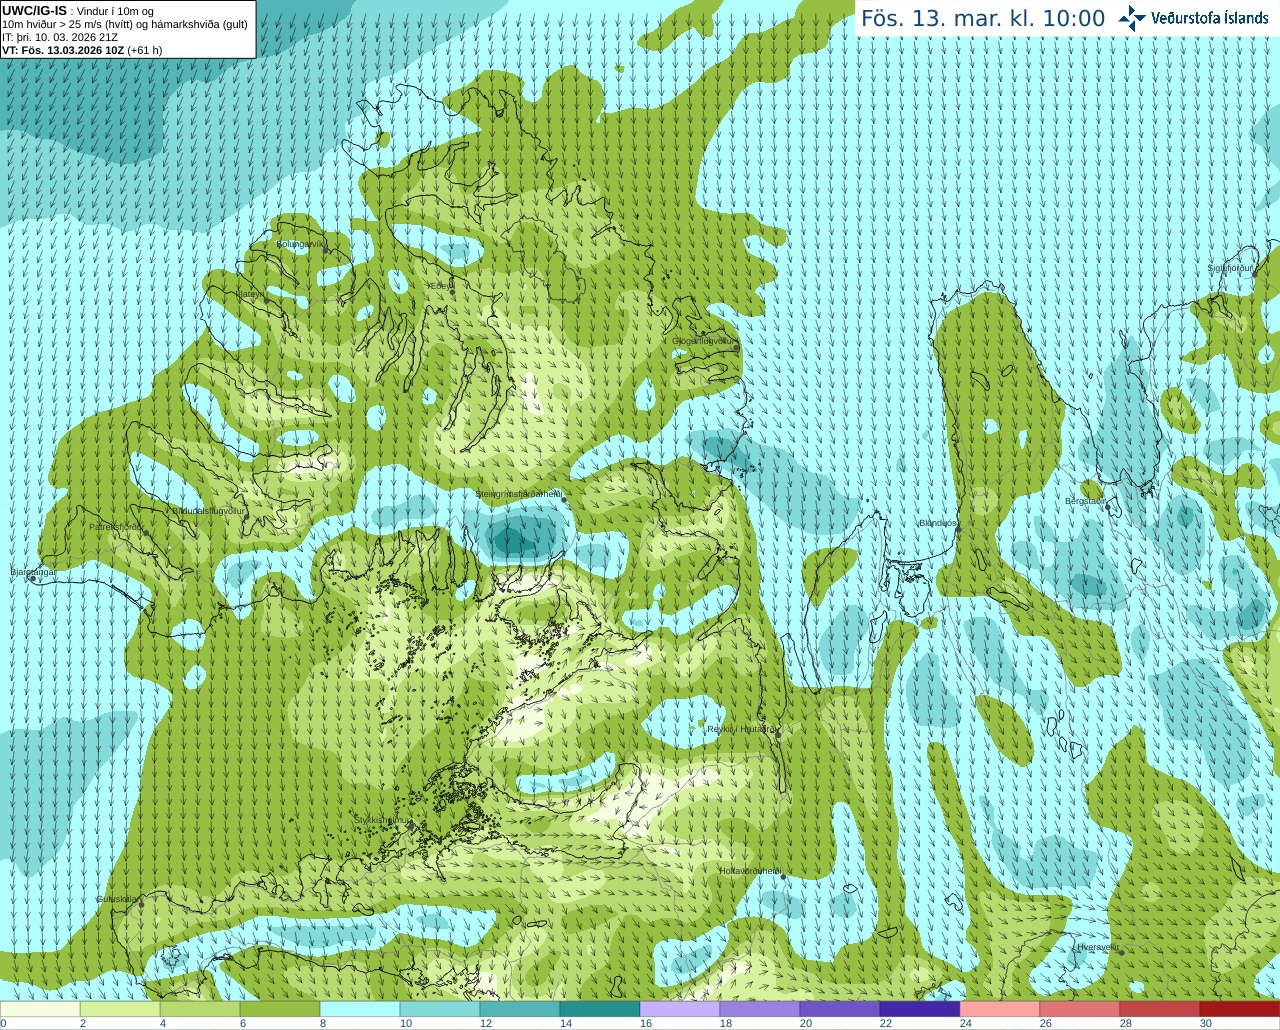1280x1030 pixels.
Task: Click the 28–30 m/s red legend swatch
Action: point(1160,1009)
